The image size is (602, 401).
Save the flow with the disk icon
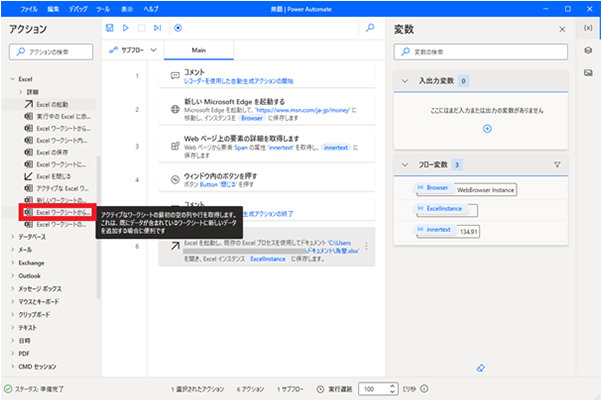[109, 28]
